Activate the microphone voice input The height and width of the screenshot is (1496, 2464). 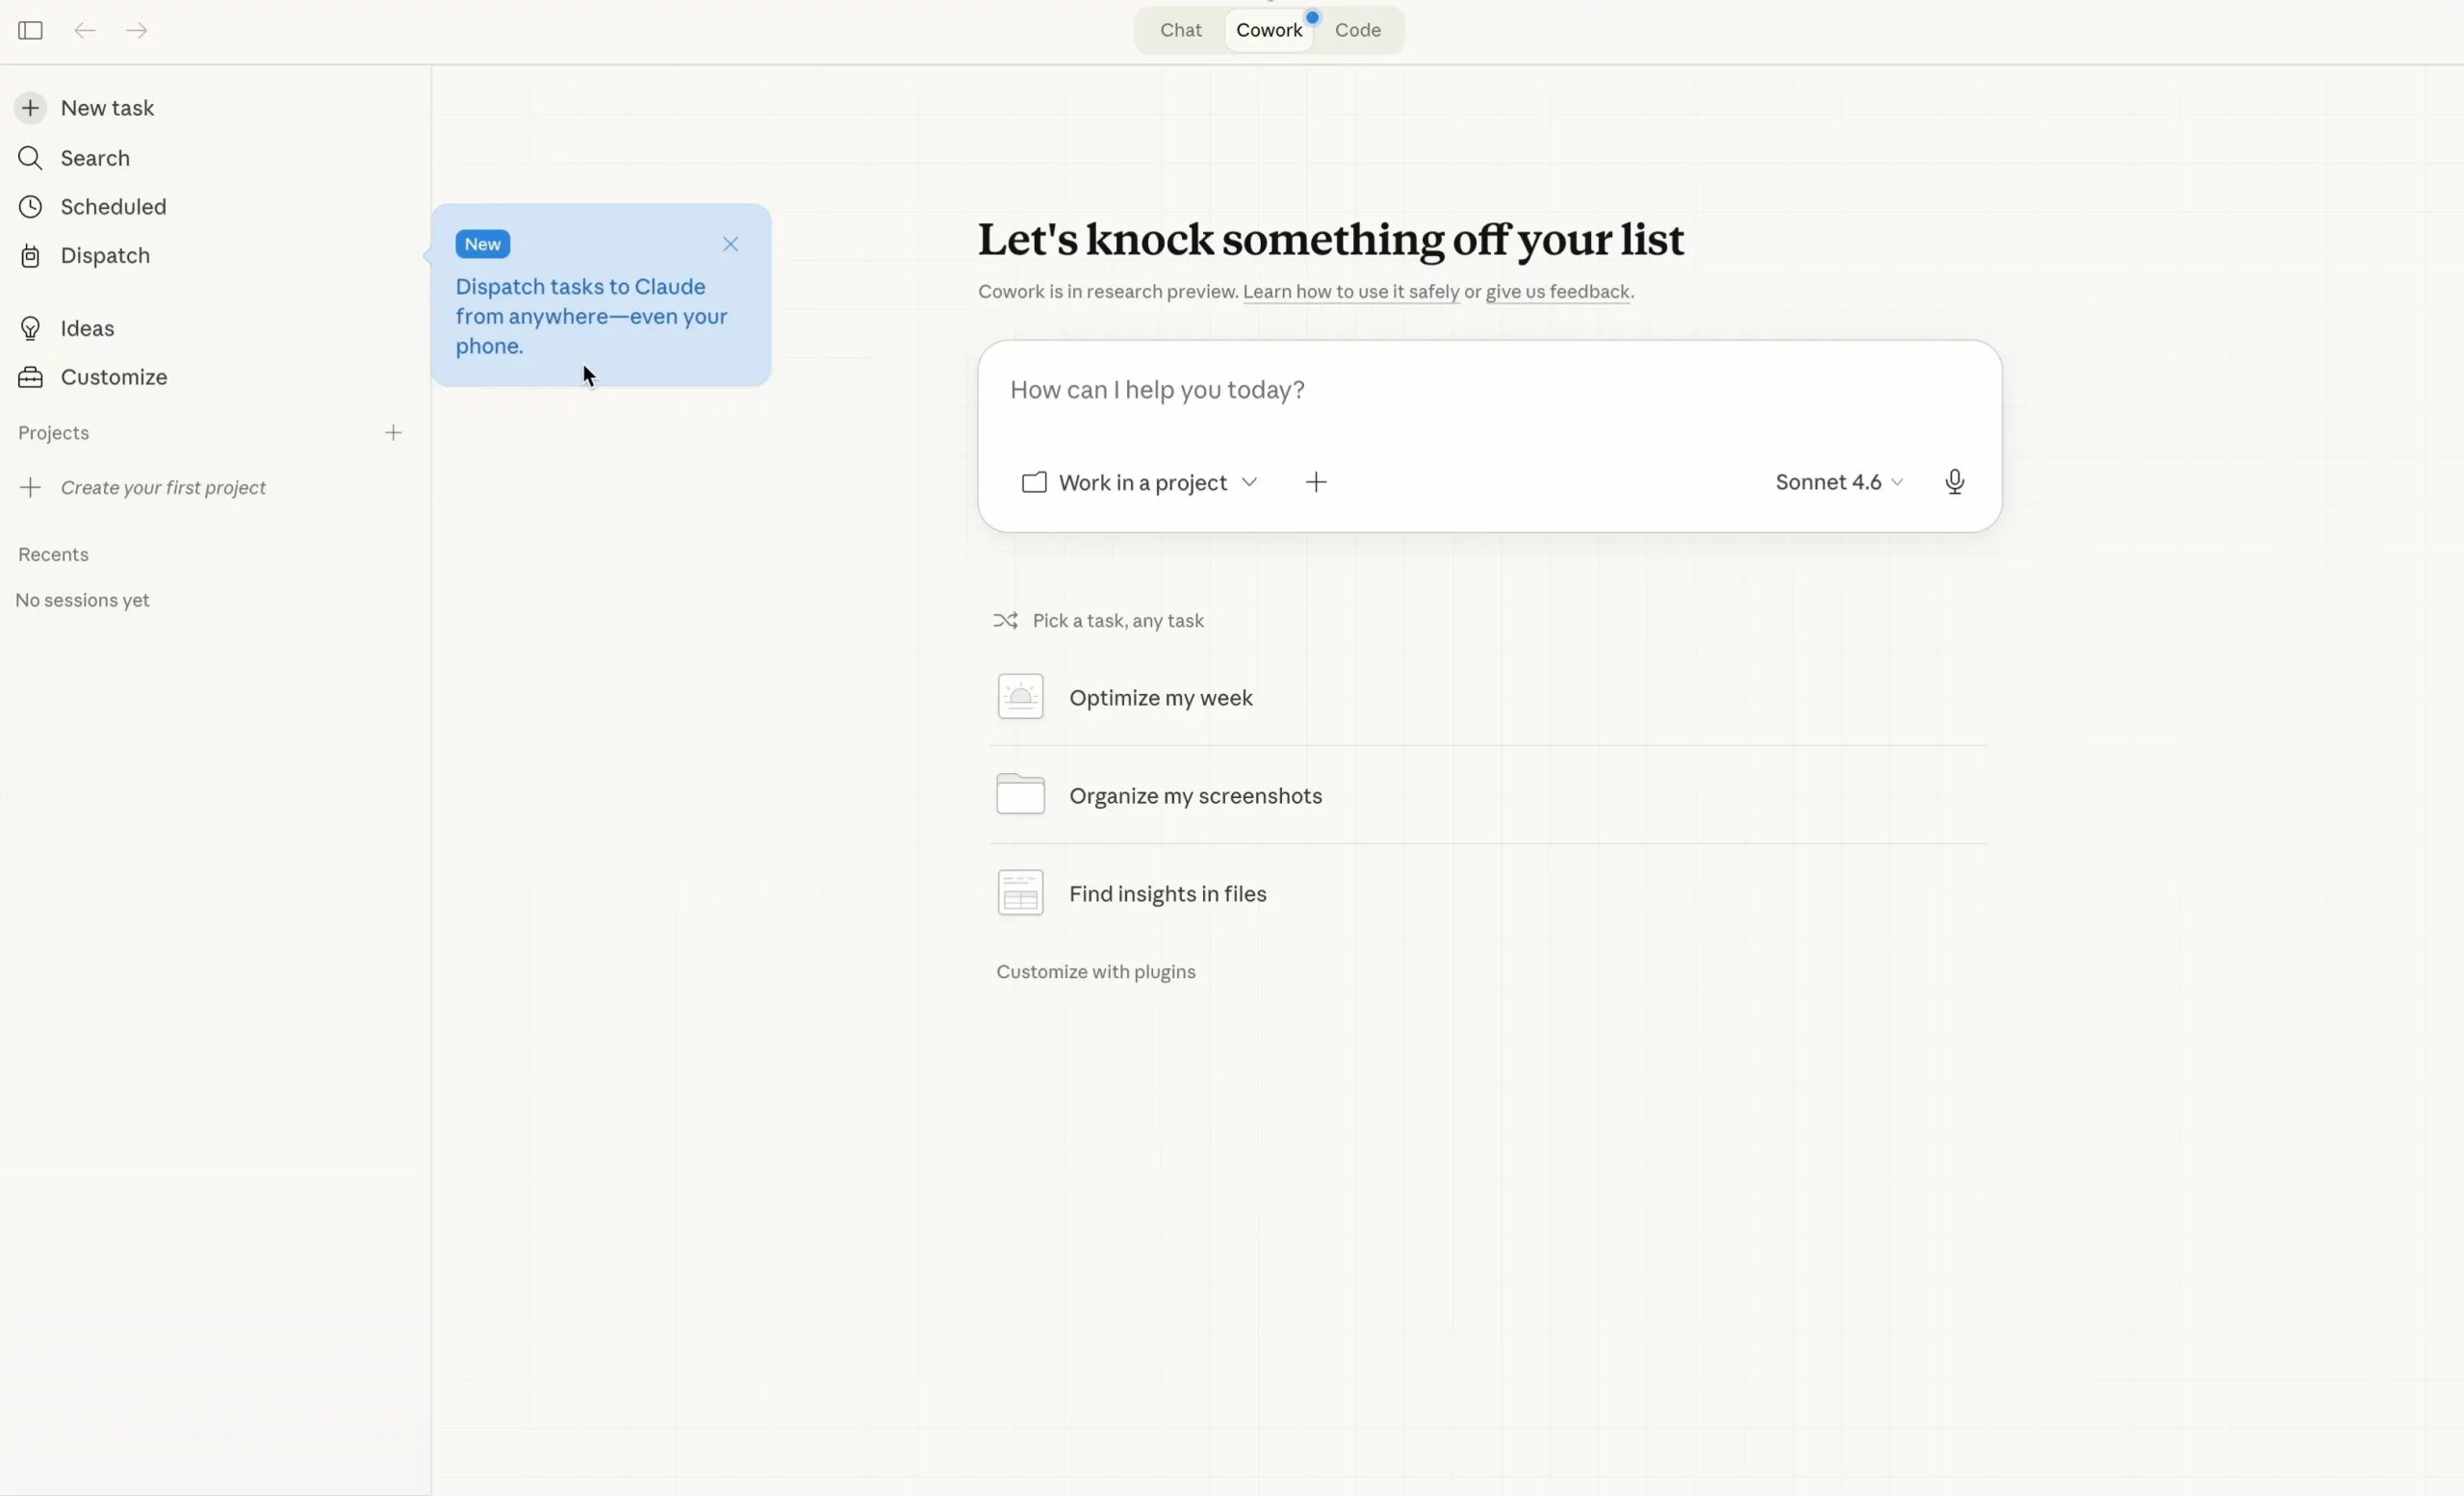(1954, 482)
